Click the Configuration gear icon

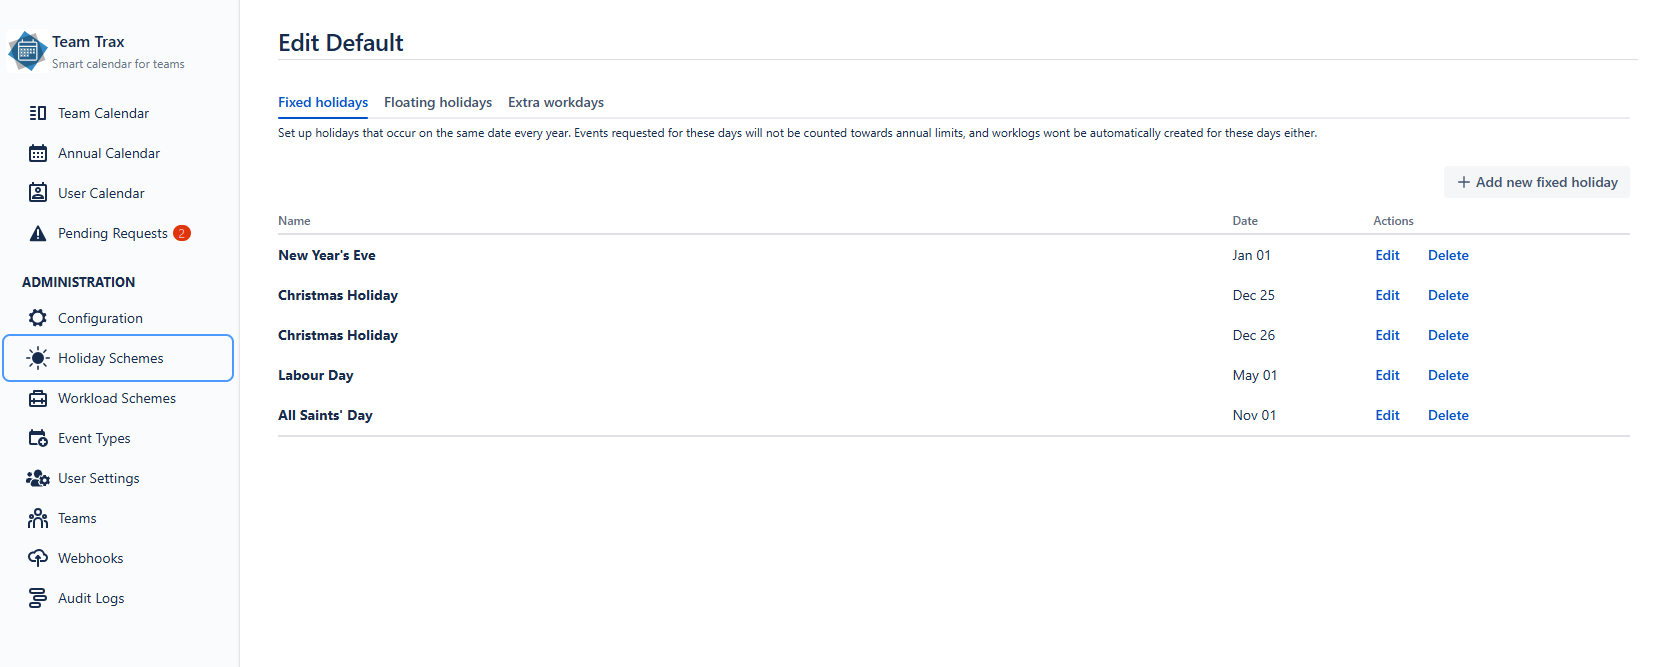pos(38,318)
